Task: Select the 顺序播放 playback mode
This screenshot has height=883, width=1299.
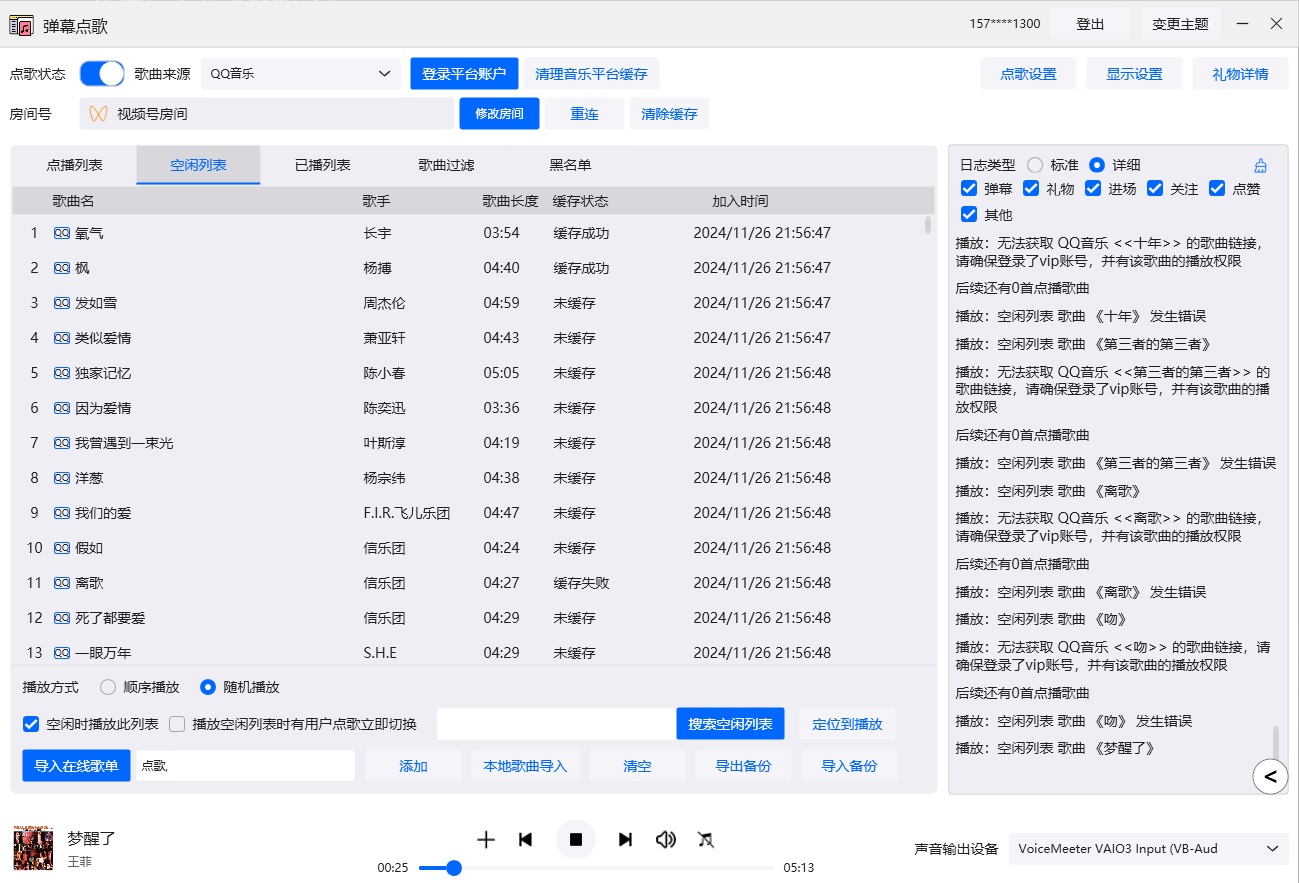Action: click(x=107, y=687)
